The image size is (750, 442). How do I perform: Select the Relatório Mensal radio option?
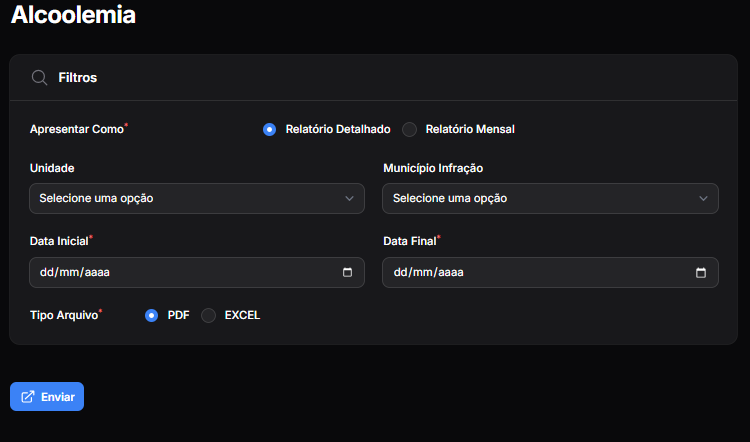click(x=409, y=129)
